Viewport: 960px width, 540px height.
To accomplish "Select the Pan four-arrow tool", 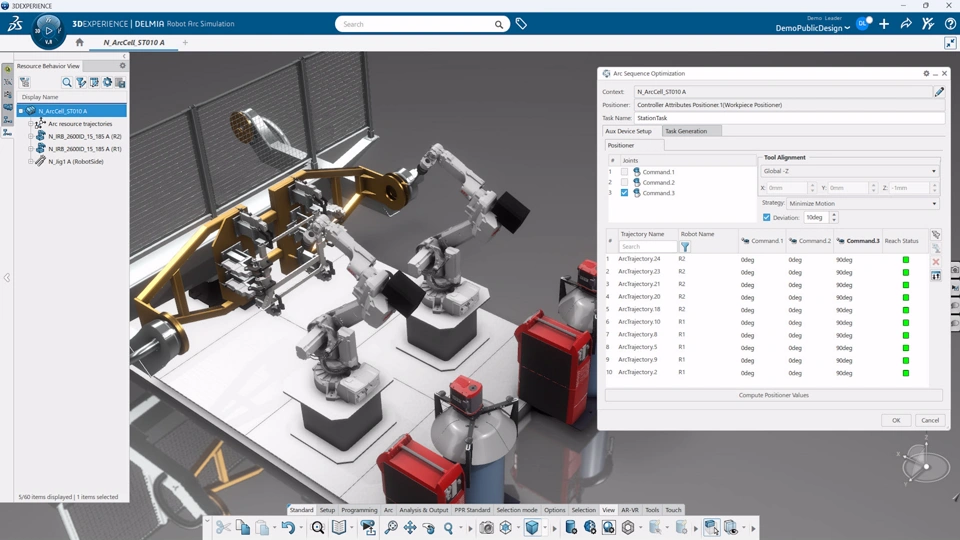I will (410, 527).
